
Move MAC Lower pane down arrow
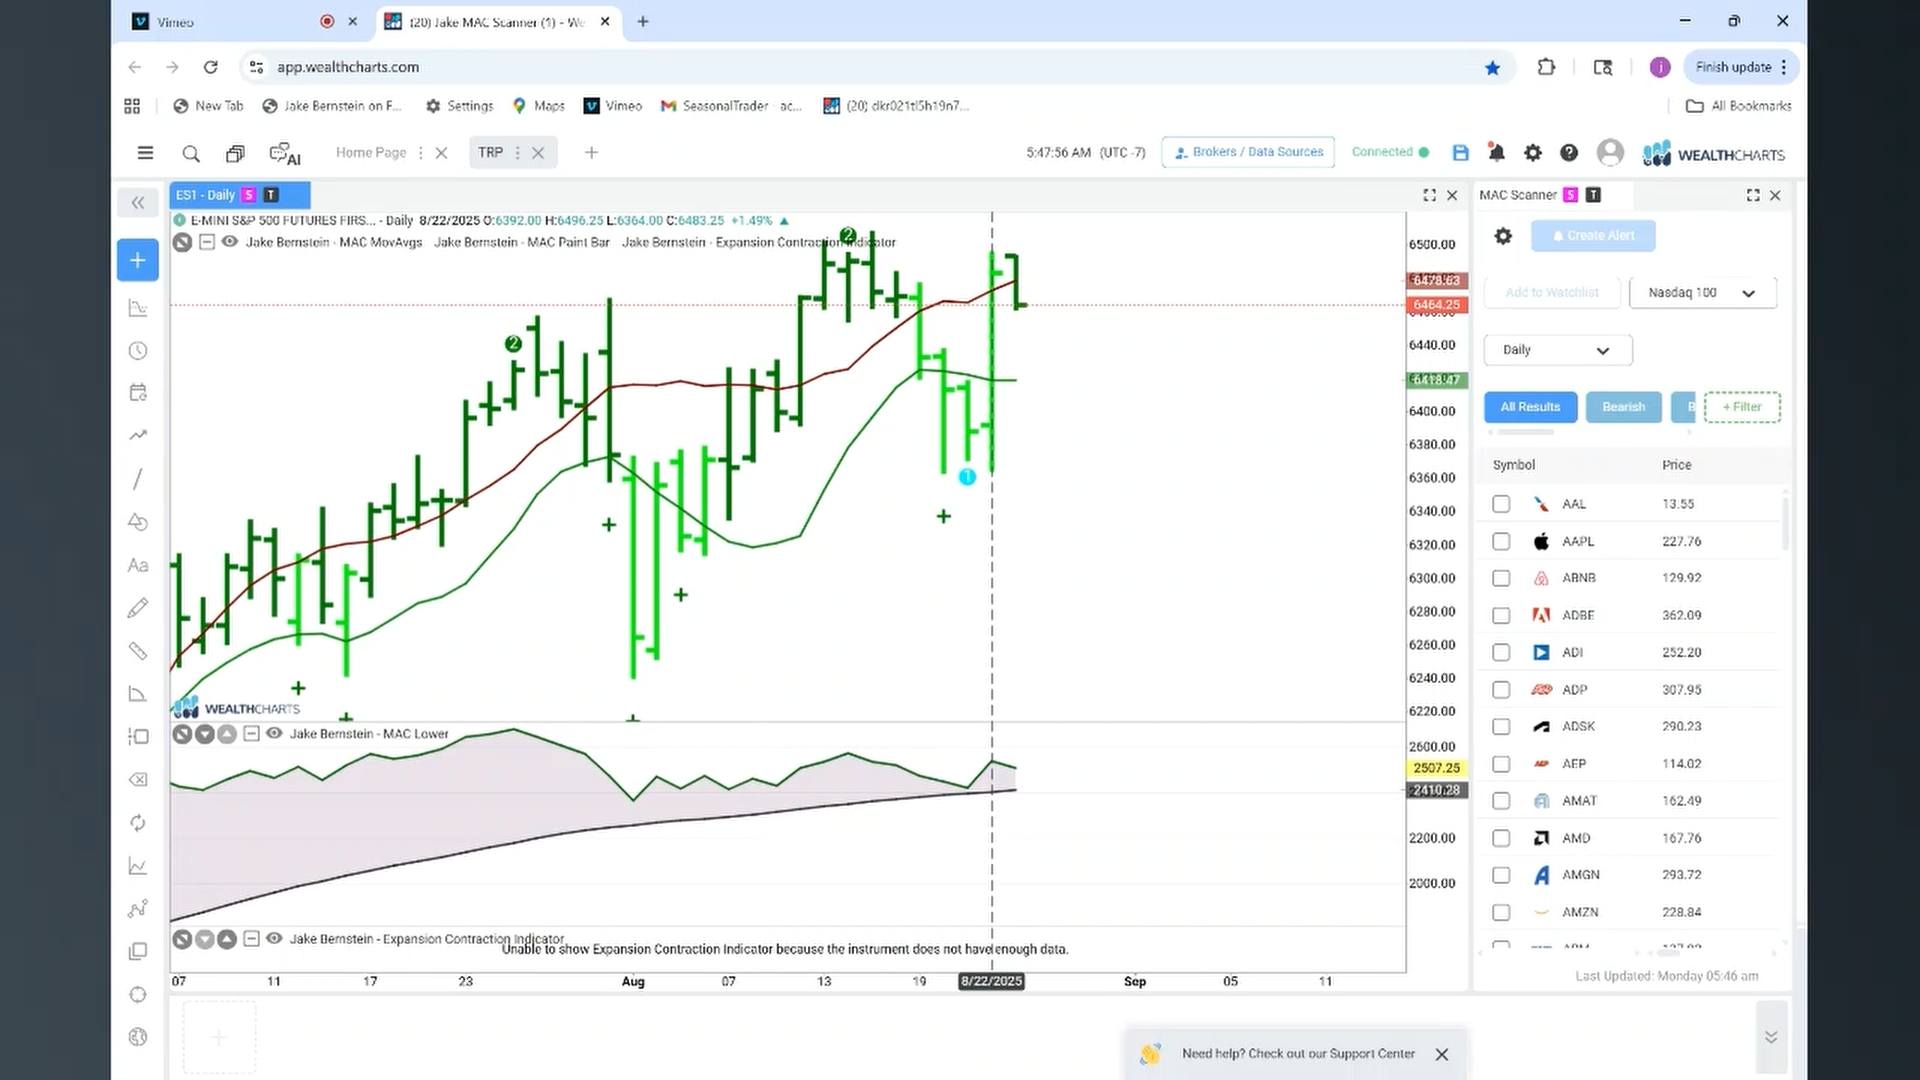click(205, 734)
